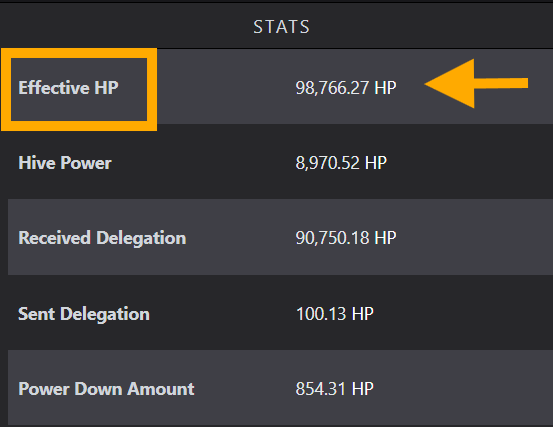Viewport: 553px width, 427px height.
Task: Click the word Delegation in the Received row
Action: click(141, 238)
